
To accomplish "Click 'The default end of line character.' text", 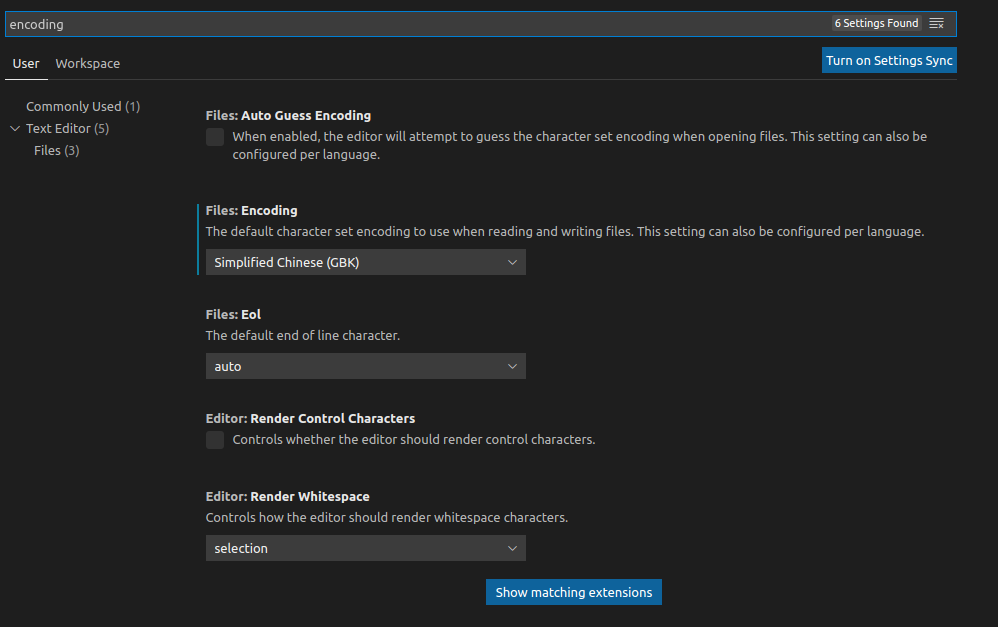I will [303, 335].
